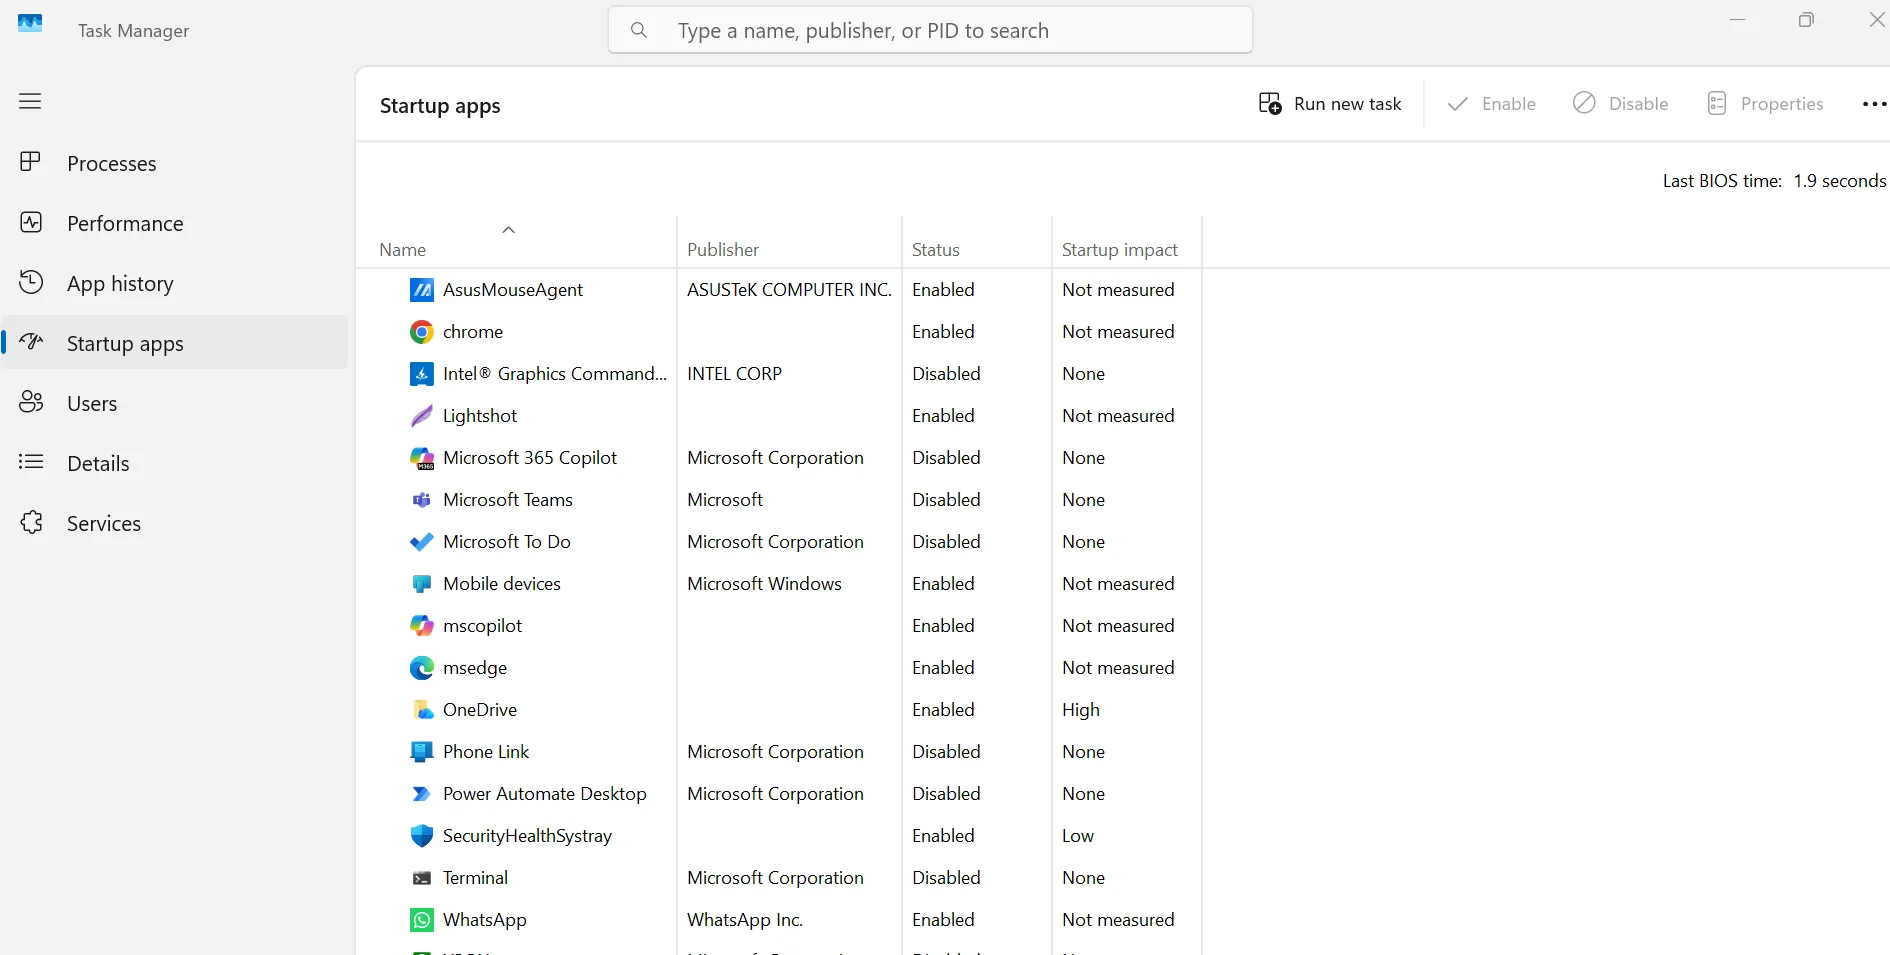Image resolution: width=1890 pixels, height=955 pixels.
Task: Click the WhatsApp icon
Action: [x=422, y=920]
